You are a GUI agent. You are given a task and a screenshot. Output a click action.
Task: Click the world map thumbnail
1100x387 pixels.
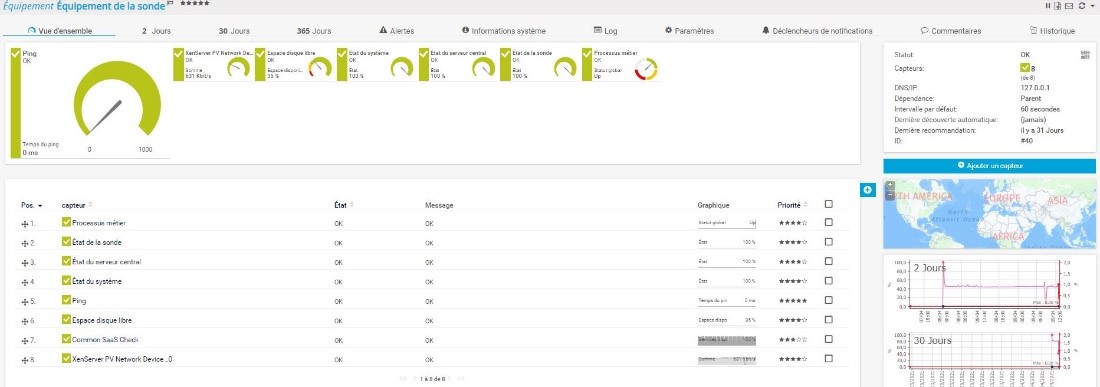click(989, 215)
